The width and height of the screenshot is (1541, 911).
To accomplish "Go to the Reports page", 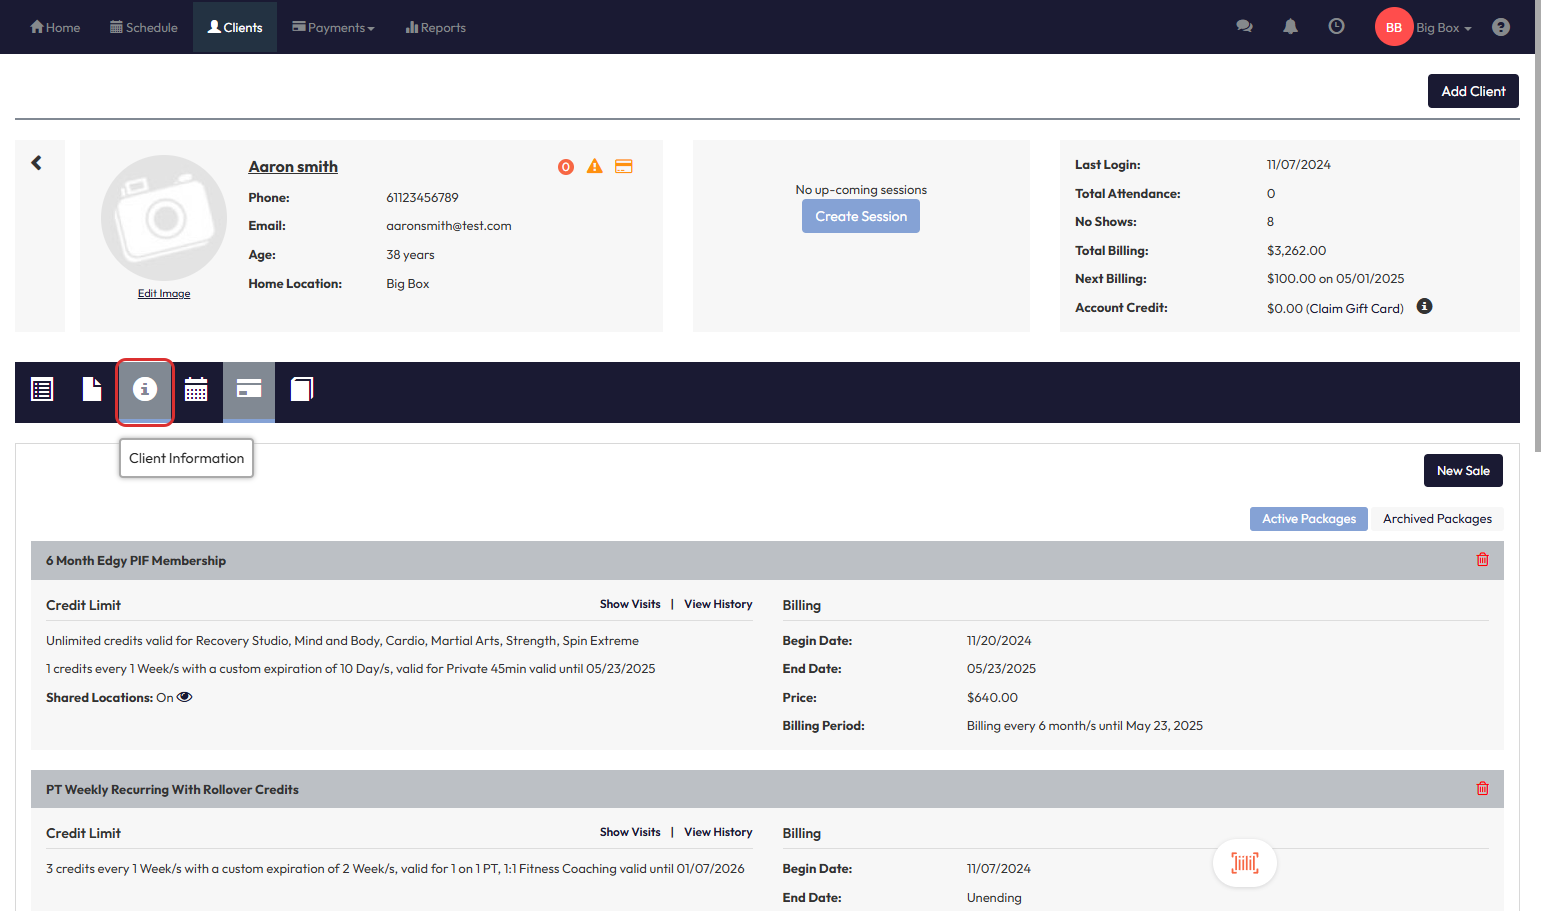I will (x=436, y=28).
